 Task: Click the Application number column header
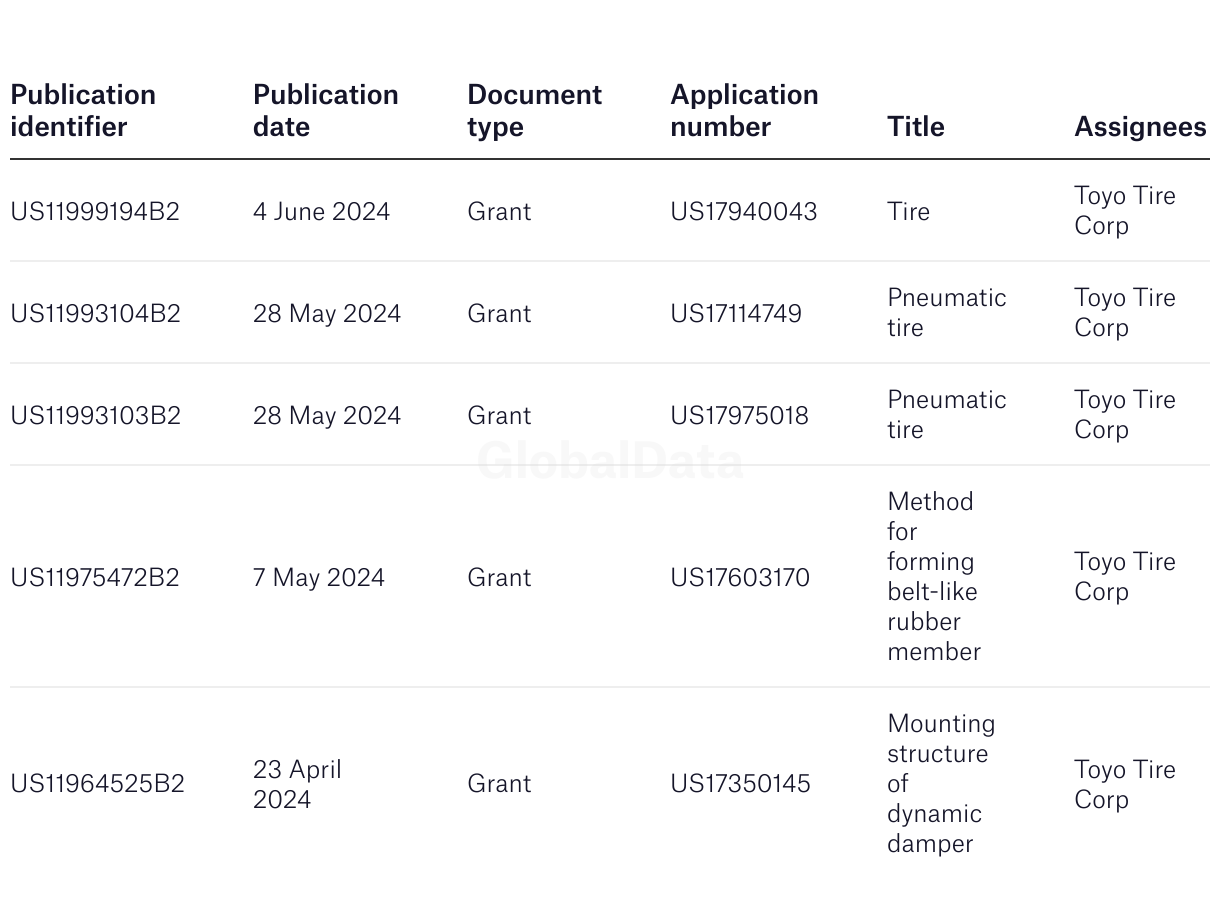point(744,111)
